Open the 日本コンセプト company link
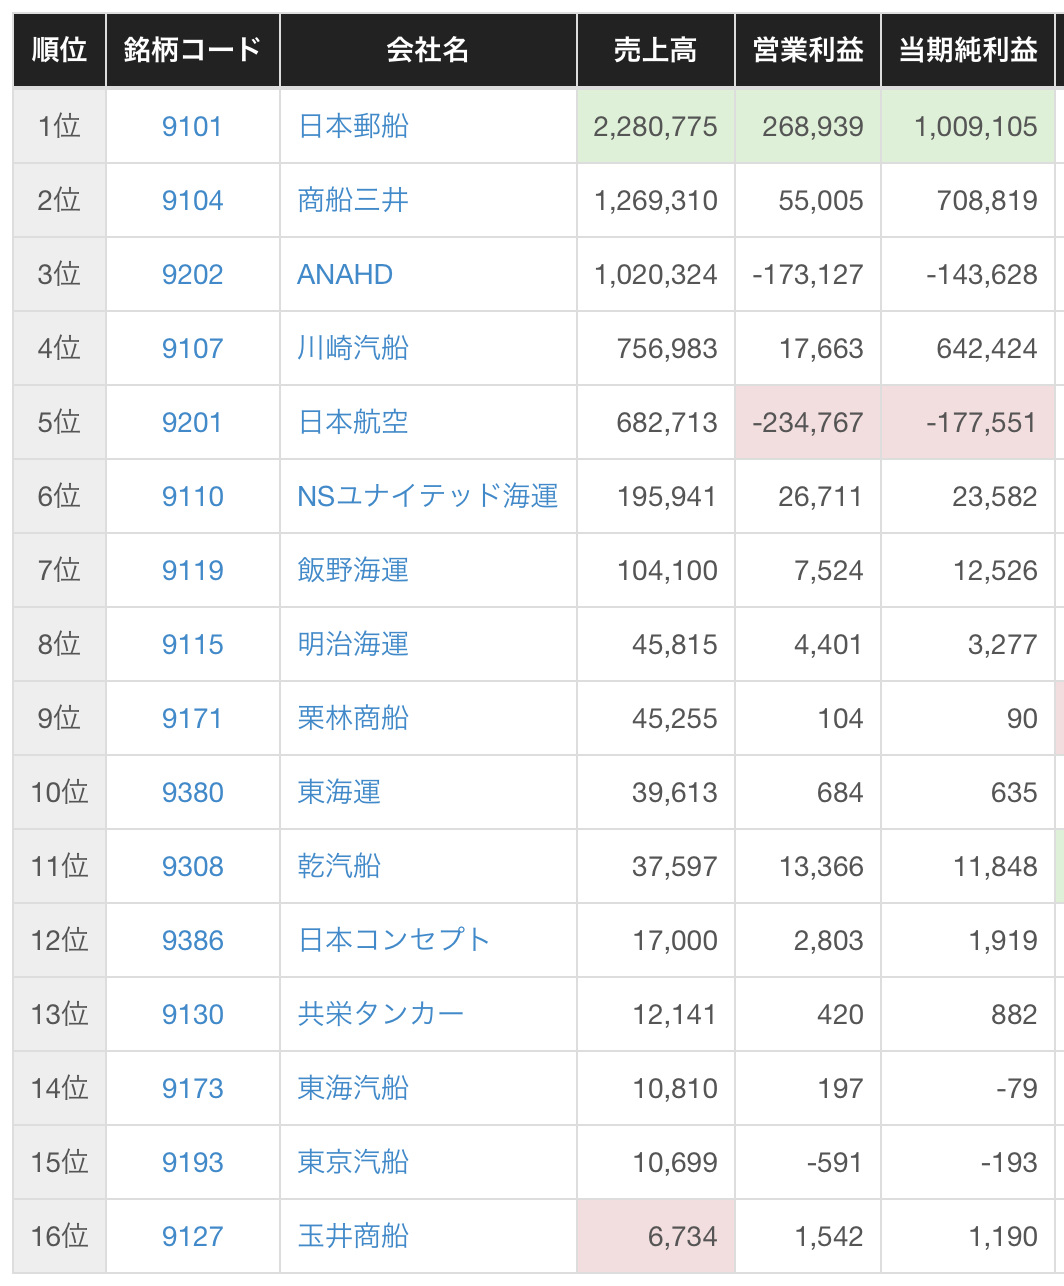Viewport: 1064px width, 1286px height. 394,941
